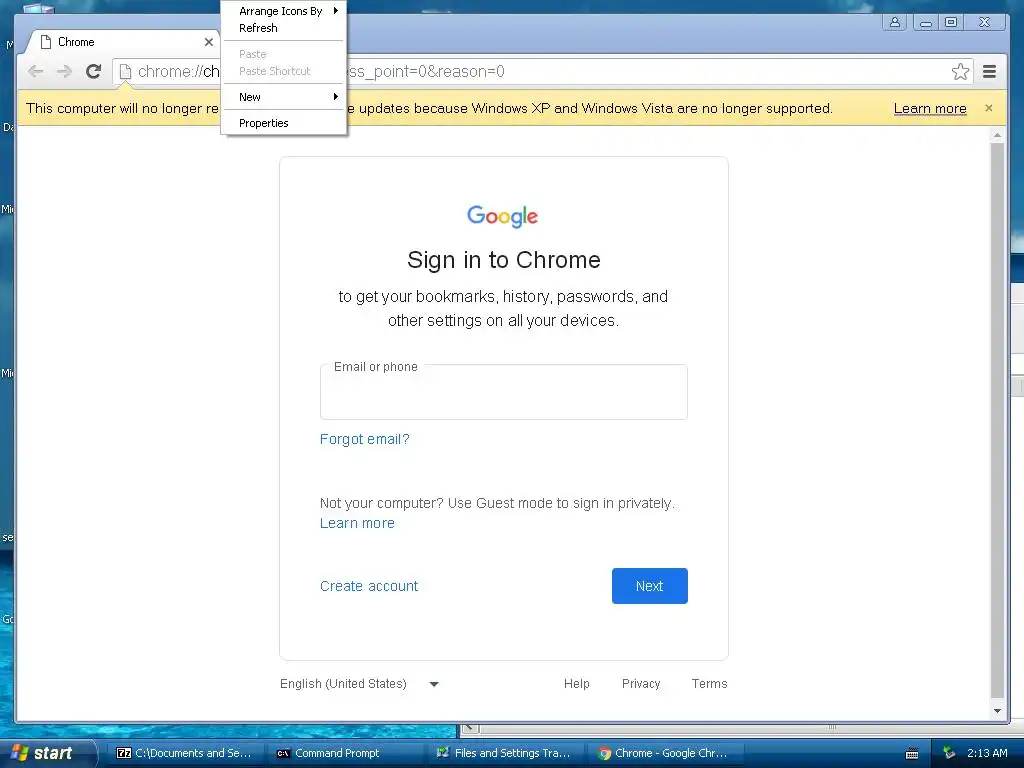Expand Arrange Icons By submenu
This screenshot has width=1024, height=768.
click(x=283, y=10)
